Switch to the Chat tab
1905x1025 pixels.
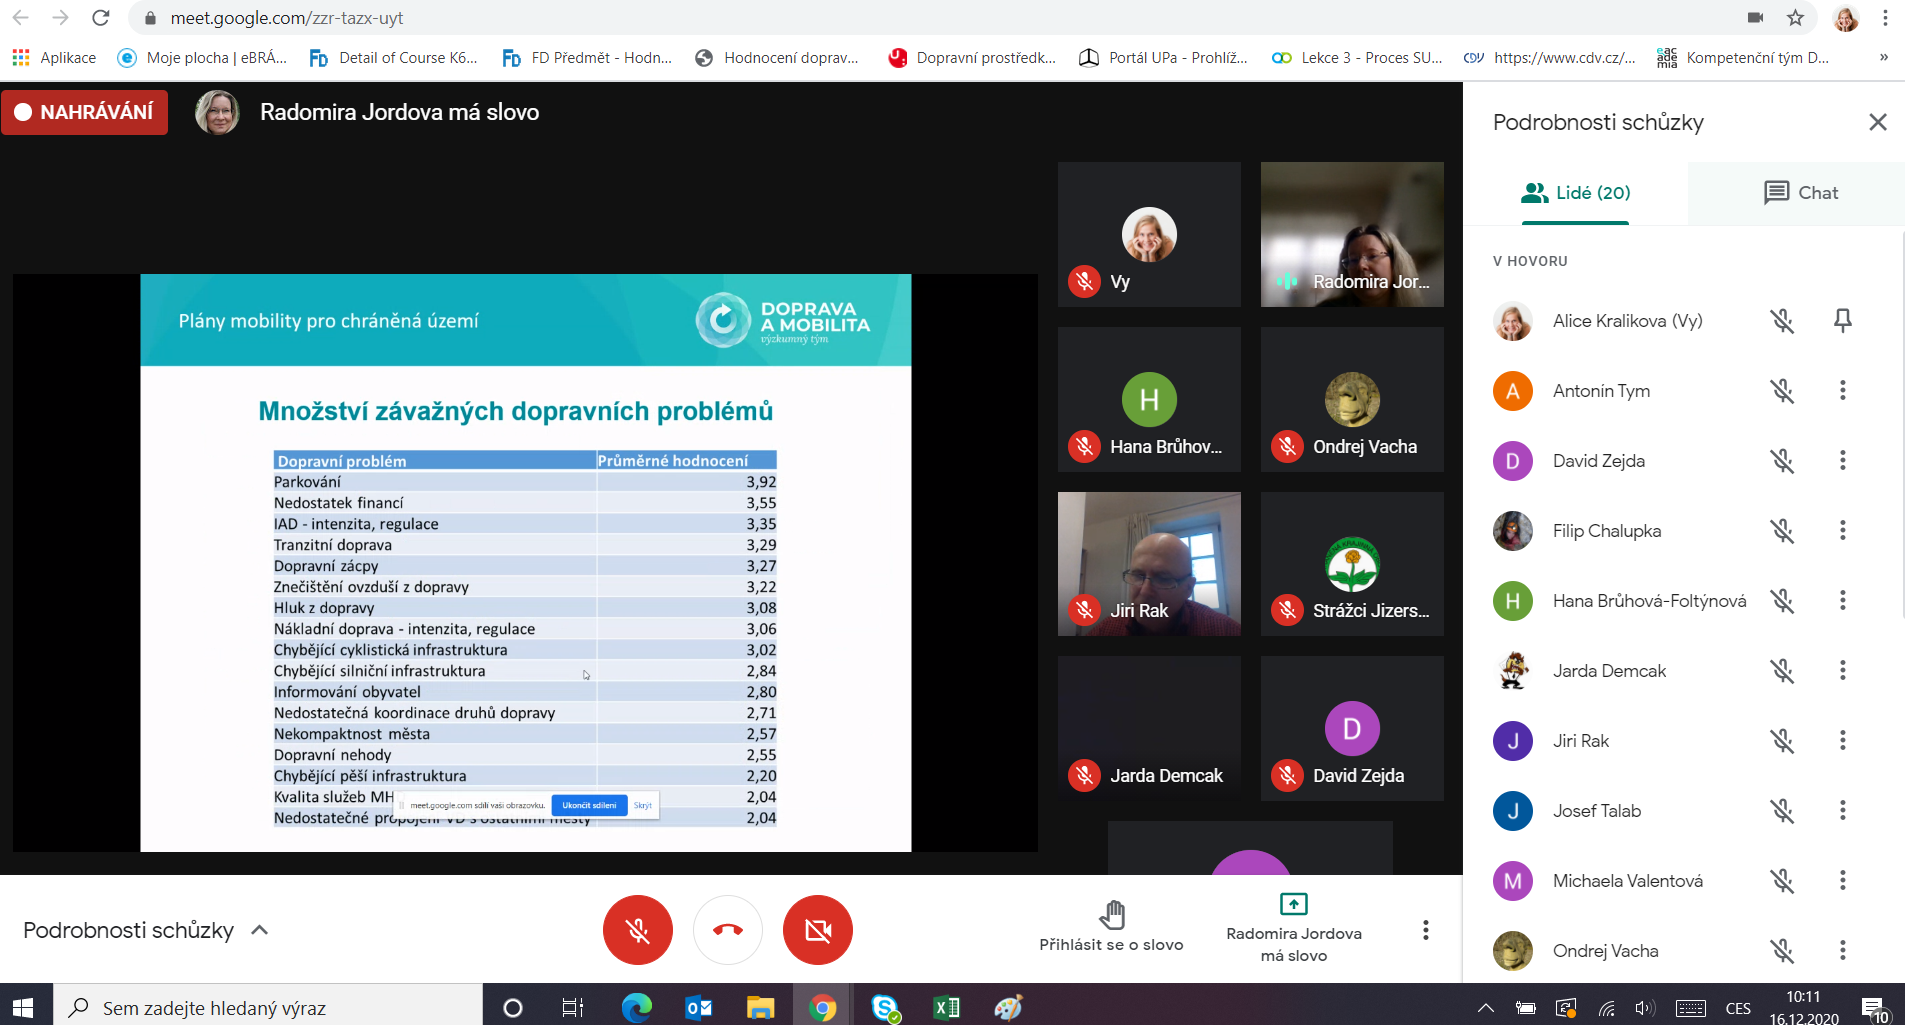click(1801, 193)
